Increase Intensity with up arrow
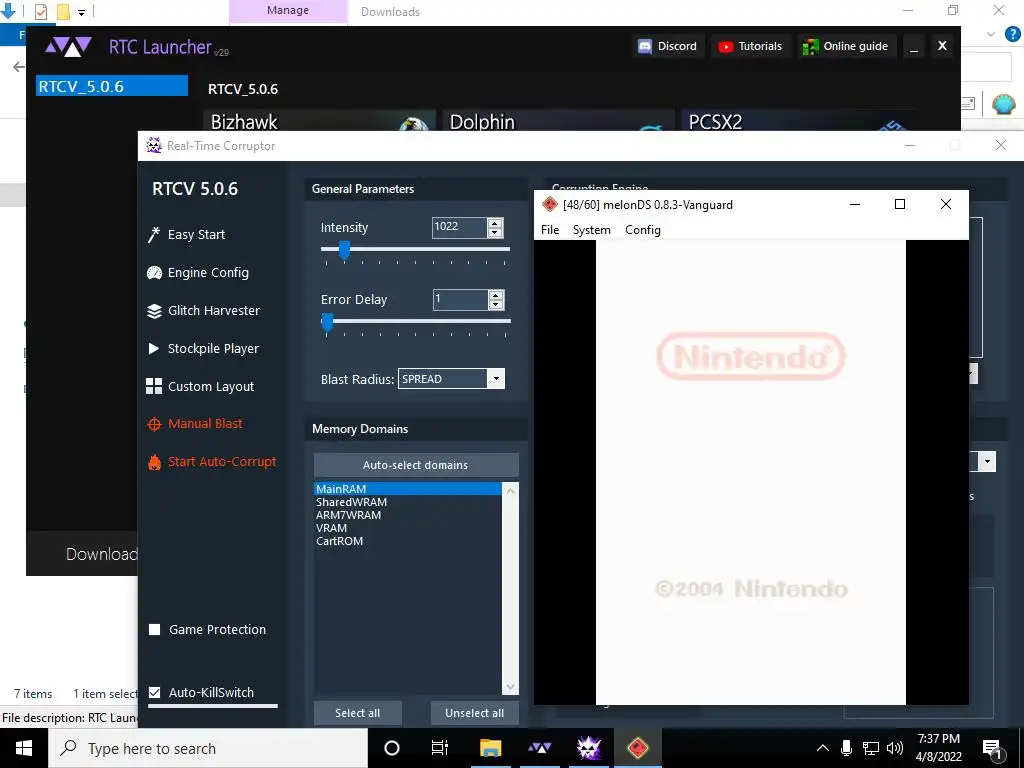Viewport: 1024px width, 768px height. pyautogui.click(x=495, y=223)
